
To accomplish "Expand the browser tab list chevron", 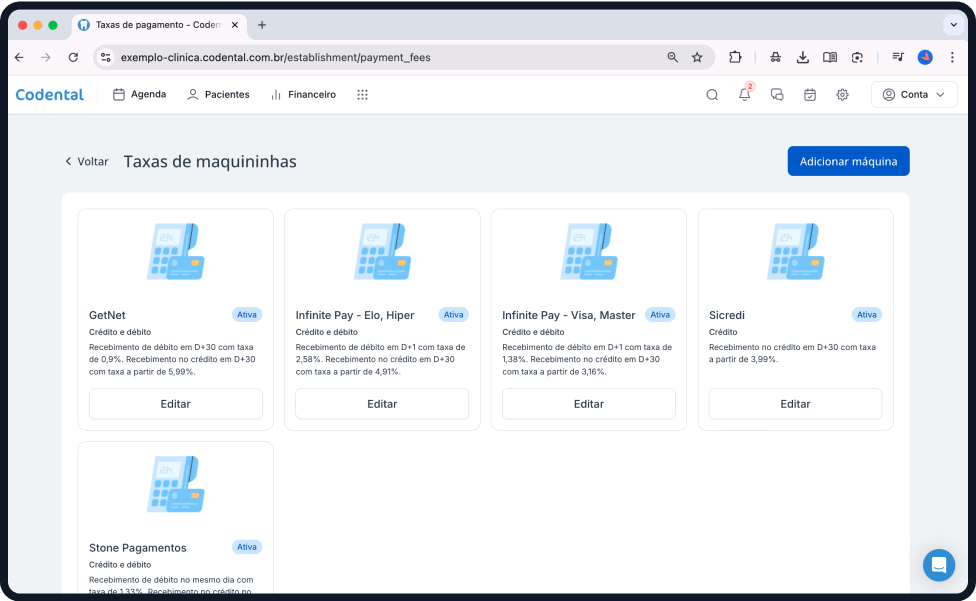I will coord(951,25).
